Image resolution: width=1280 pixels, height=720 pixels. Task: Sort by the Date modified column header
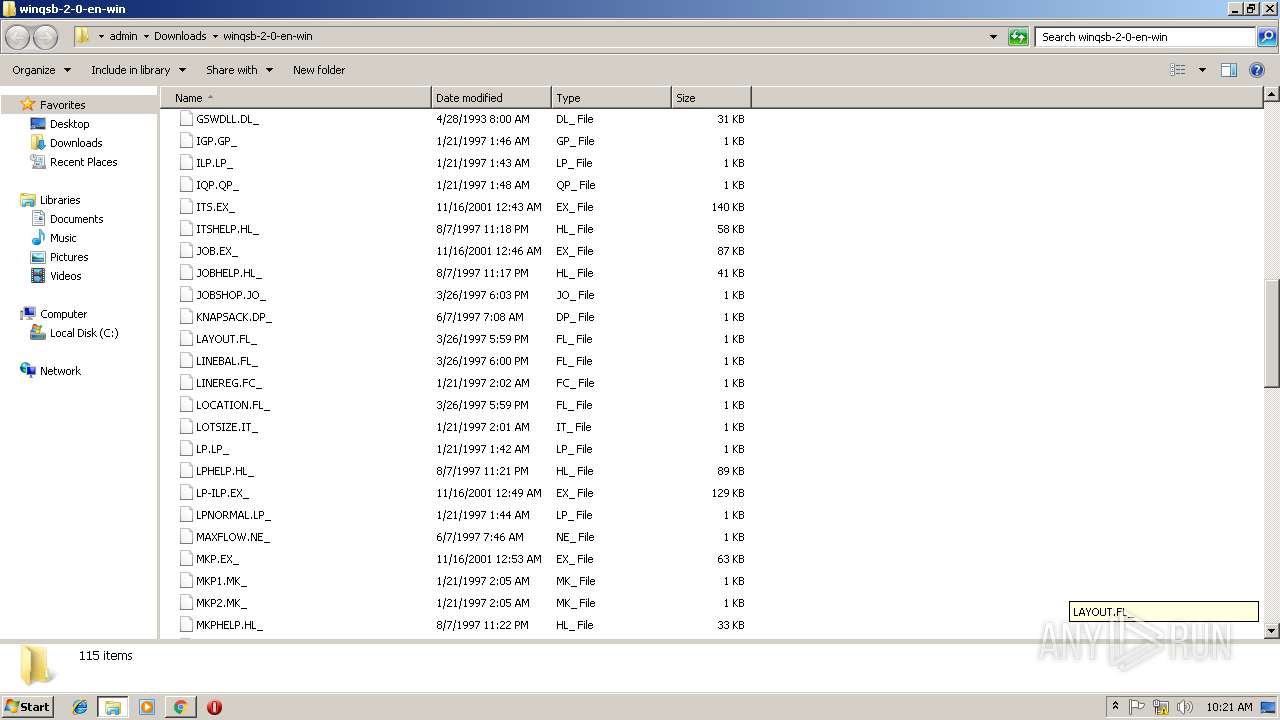point(491,98)
